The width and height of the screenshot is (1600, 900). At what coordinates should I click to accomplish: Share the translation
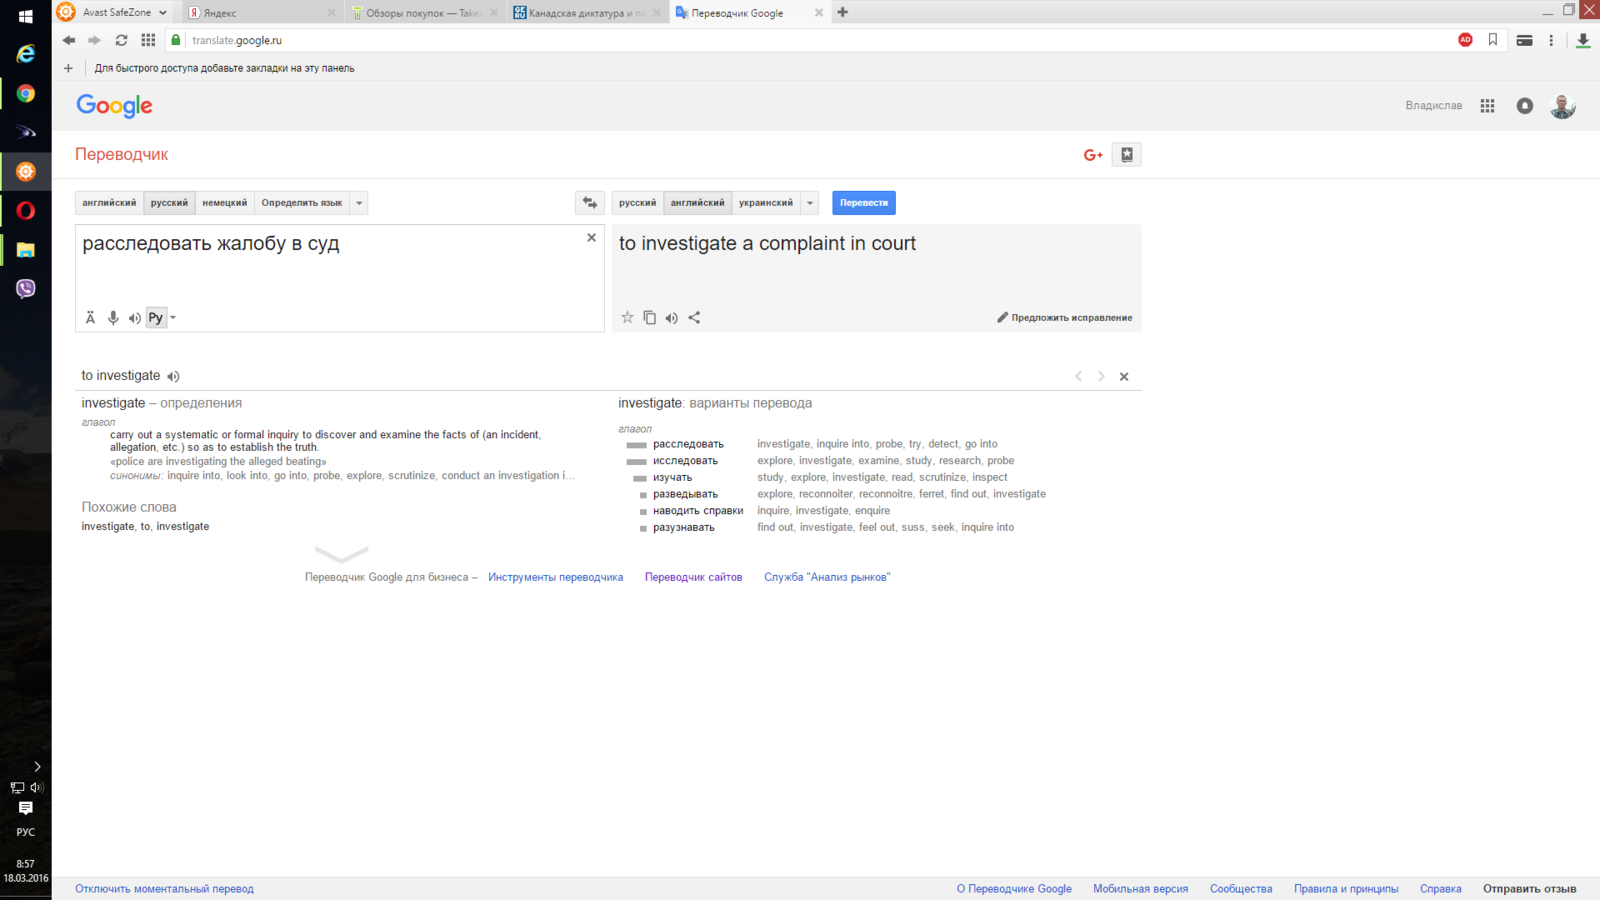tap(694, 318)
